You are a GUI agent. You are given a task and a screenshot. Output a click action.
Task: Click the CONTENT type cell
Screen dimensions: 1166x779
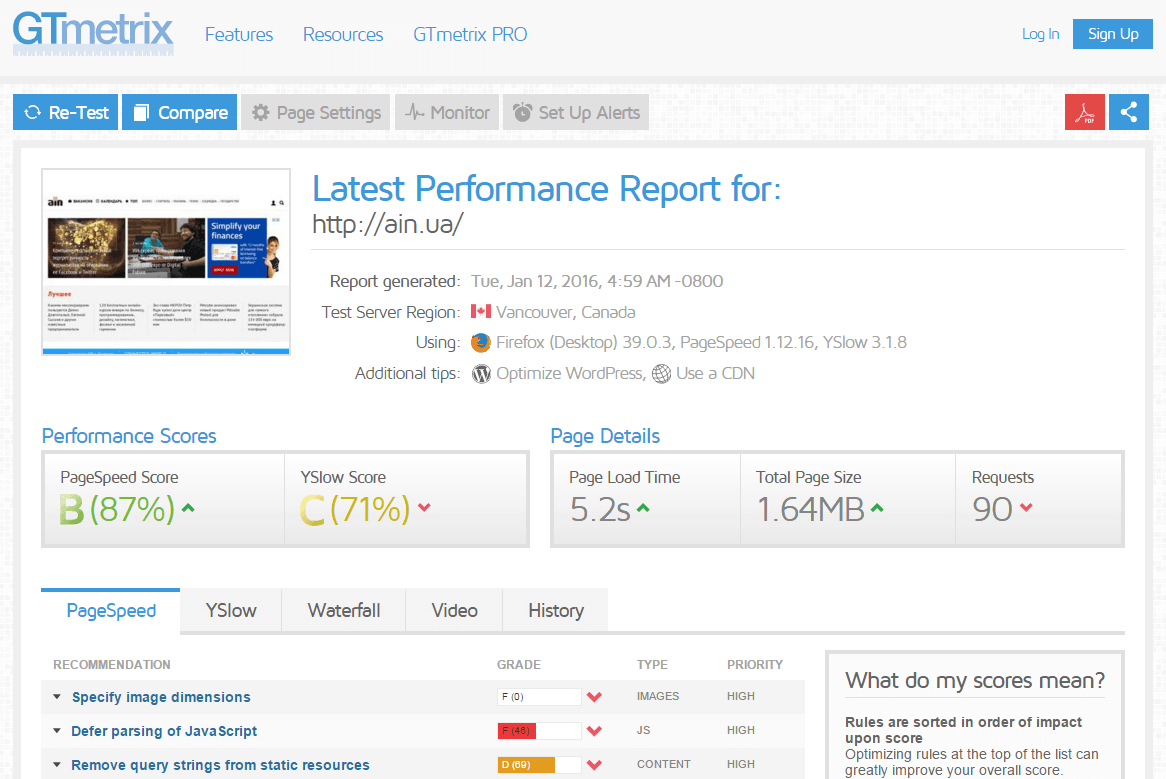click(663, 764)
